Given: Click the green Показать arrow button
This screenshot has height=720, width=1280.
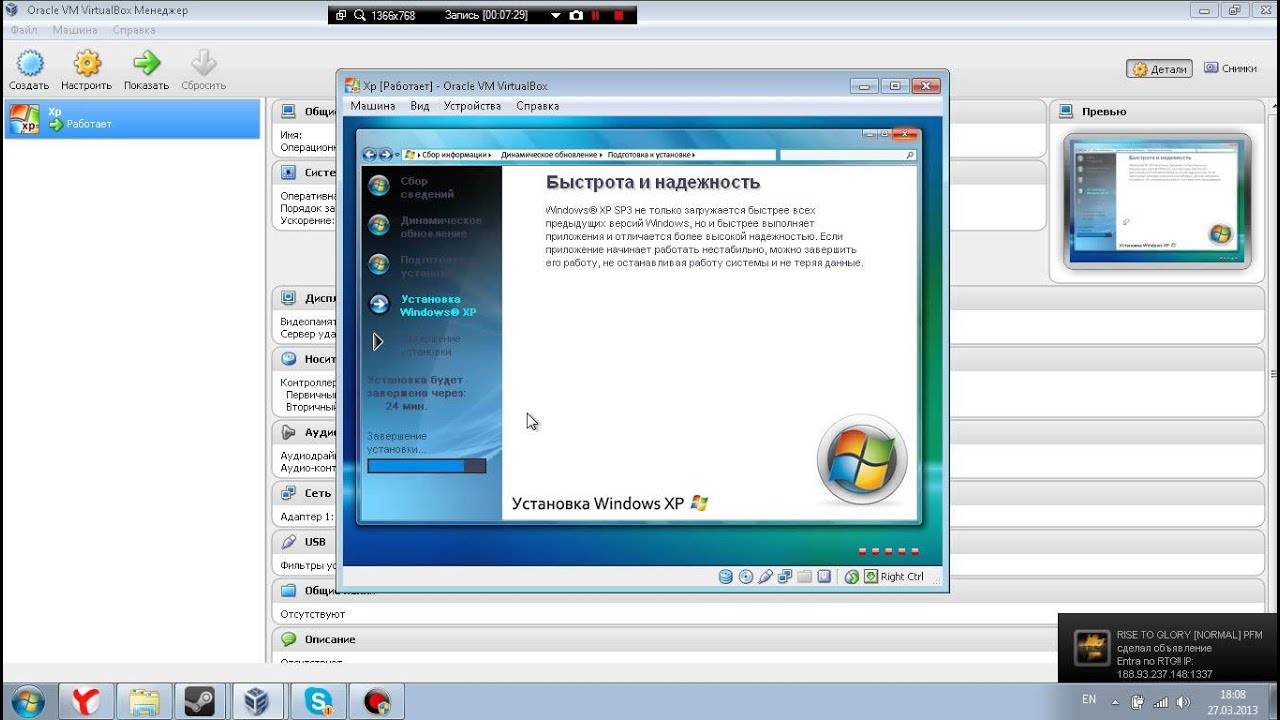Looking at the screenshot, I should (x=146, y=70).
